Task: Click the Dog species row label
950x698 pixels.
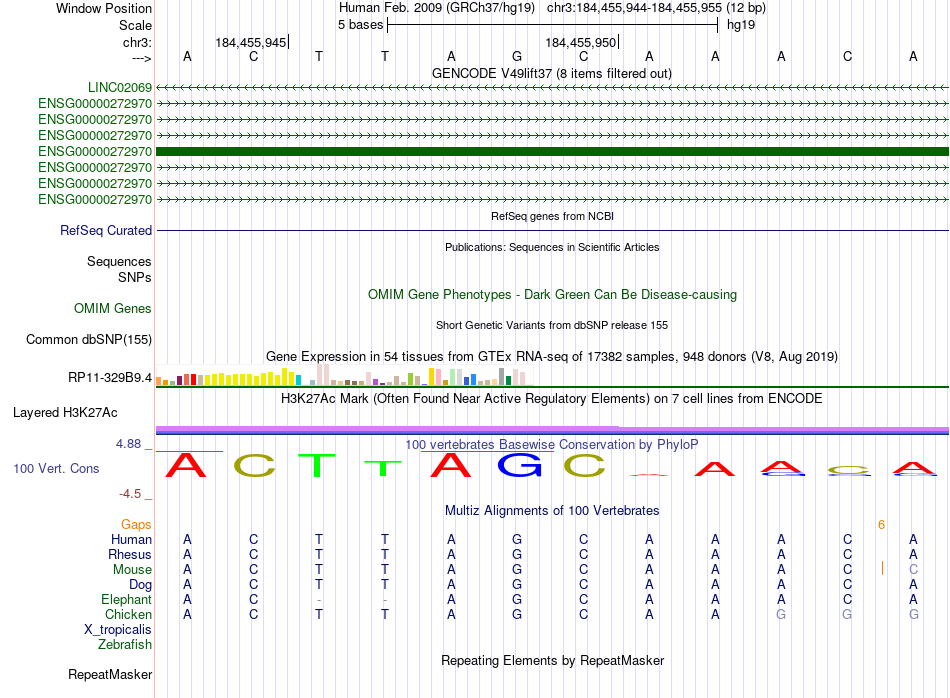Action: pos(140,585)
